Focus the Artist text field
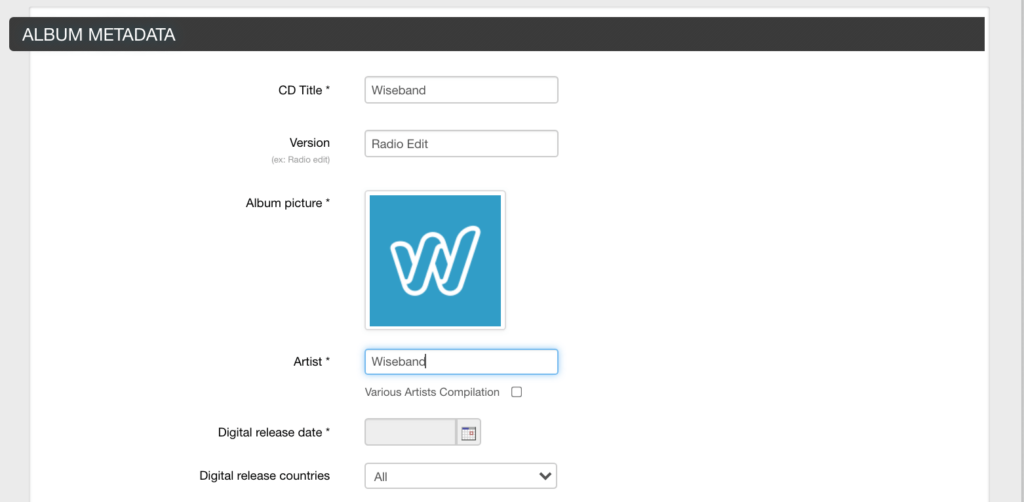 click(x=461, y=362)
